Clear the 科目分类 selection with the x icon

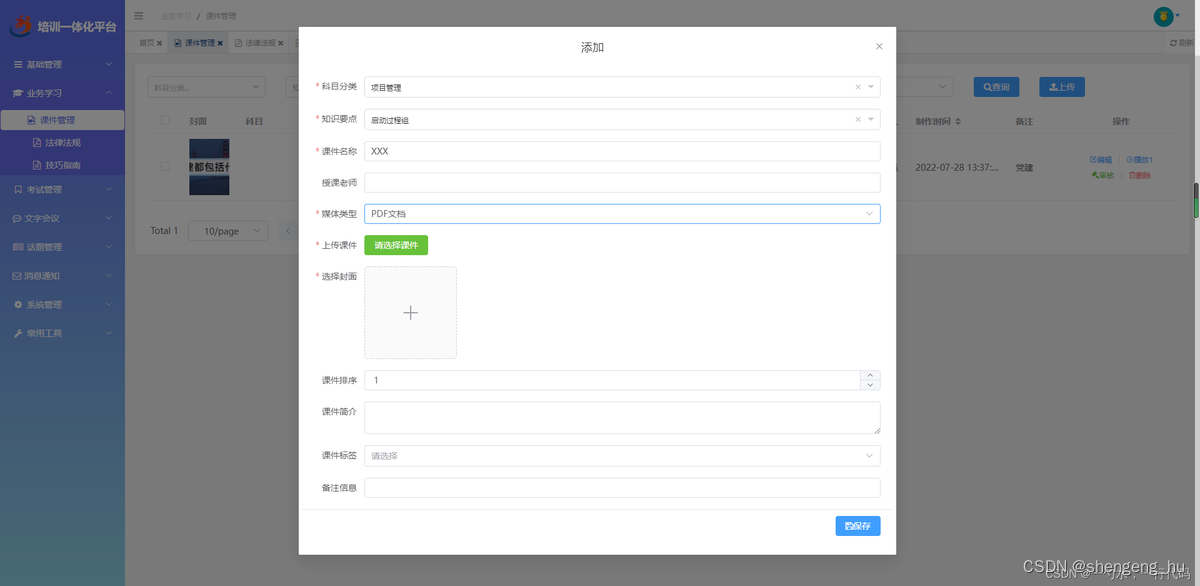point(858,88)
